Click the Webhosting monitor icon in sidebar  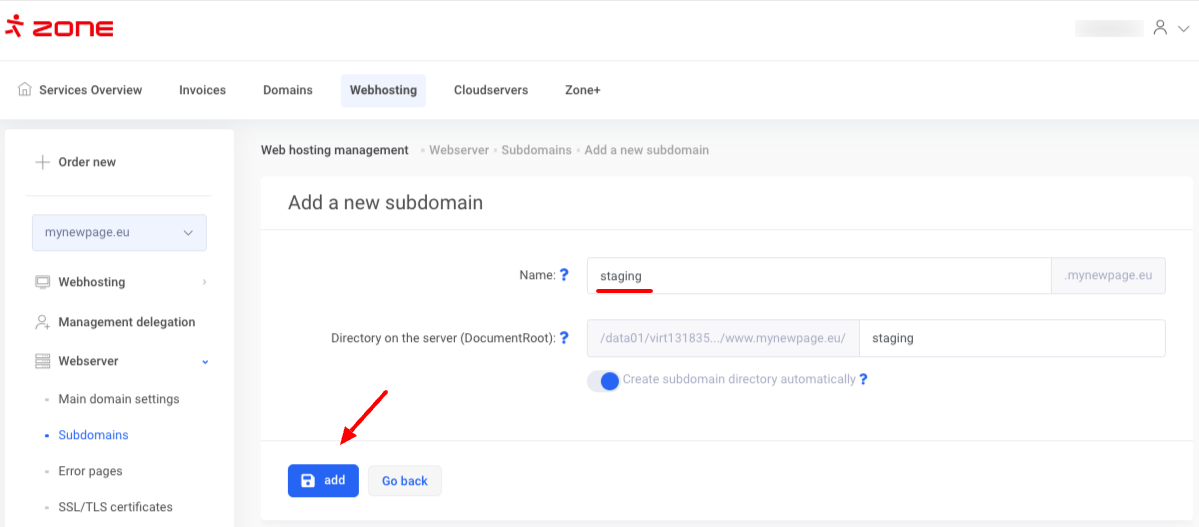[42, 282]
